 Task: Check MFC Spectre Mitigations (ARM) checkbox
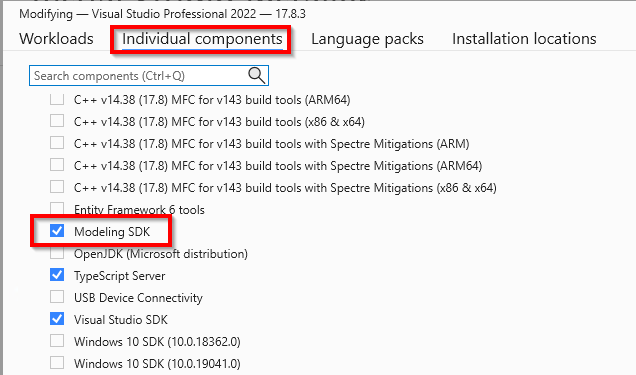pos(57,143)
